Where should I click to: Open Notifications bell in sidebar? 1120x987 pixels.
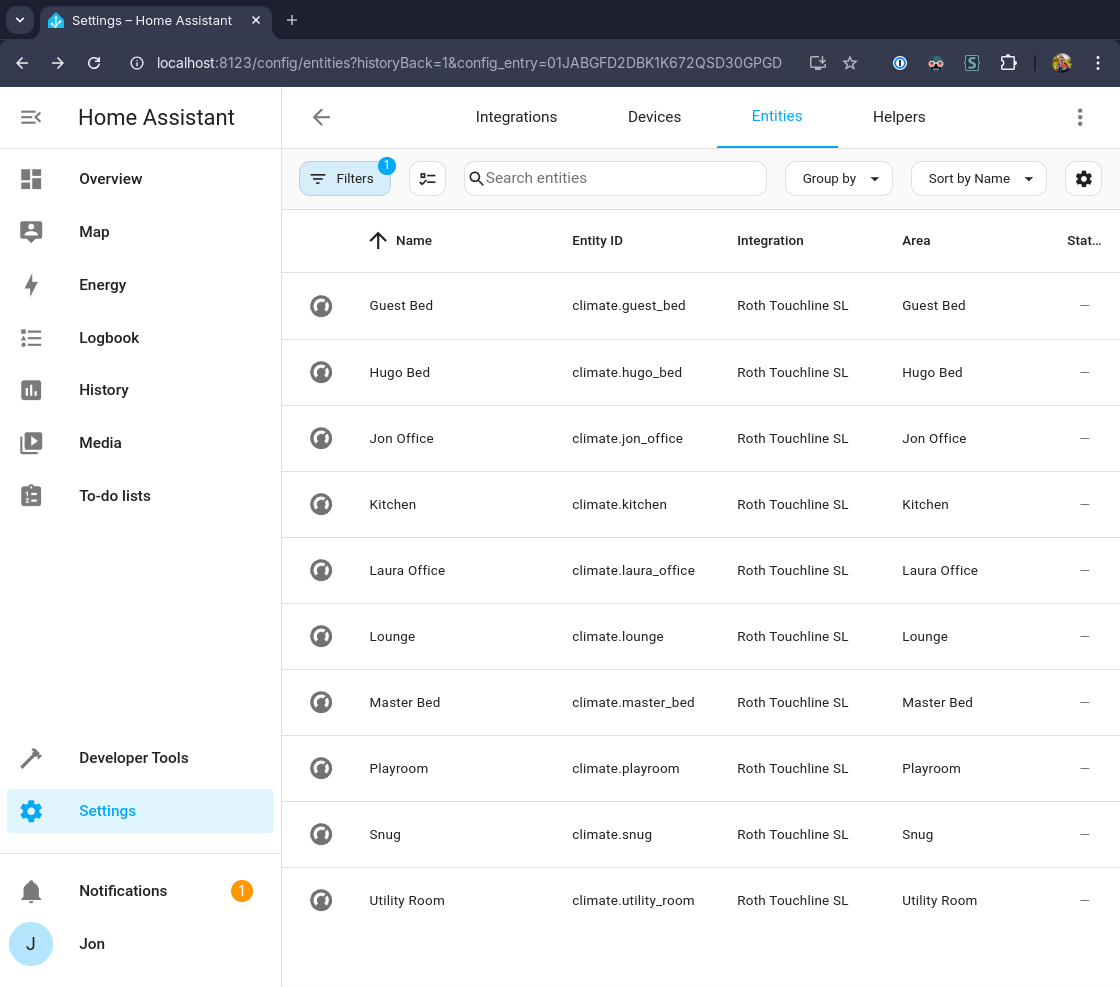coord(32,891)
